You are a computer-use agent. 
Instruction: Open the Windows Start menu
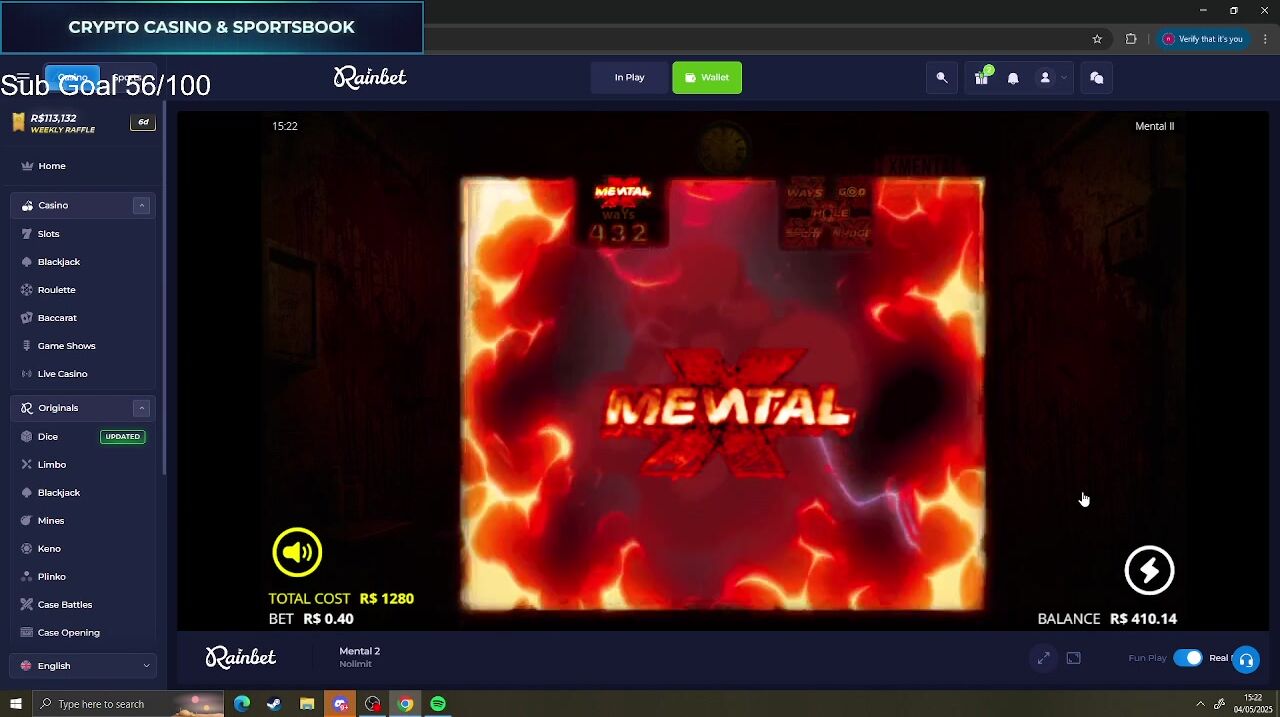point(15,704)
